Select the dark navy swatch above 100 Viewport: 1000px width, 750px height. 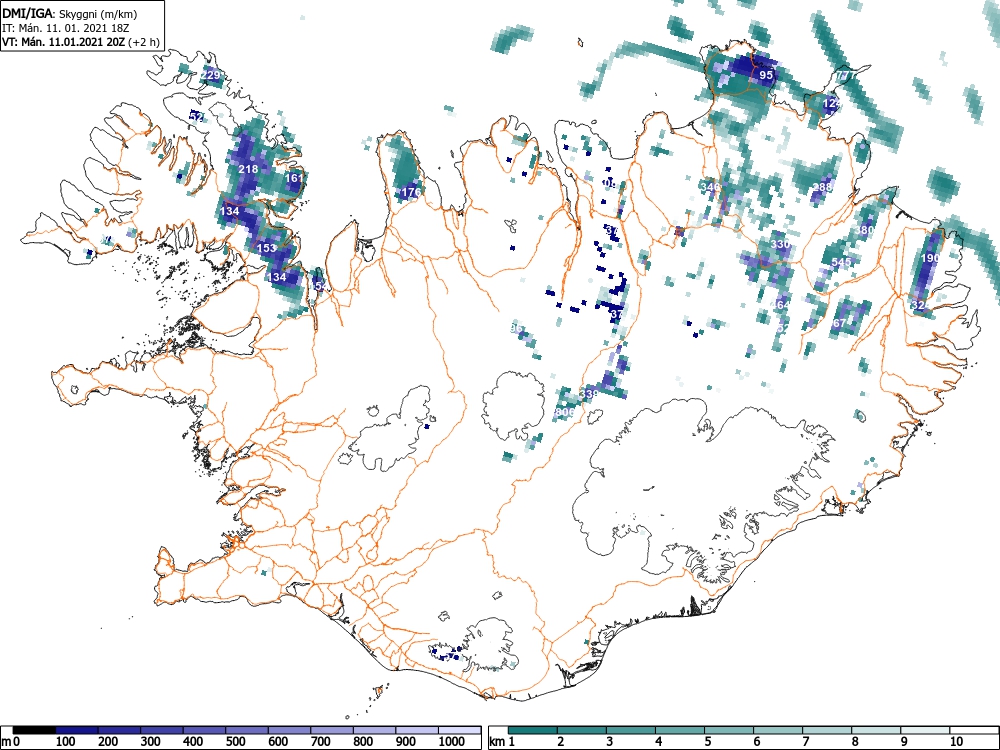coord(77,729)
